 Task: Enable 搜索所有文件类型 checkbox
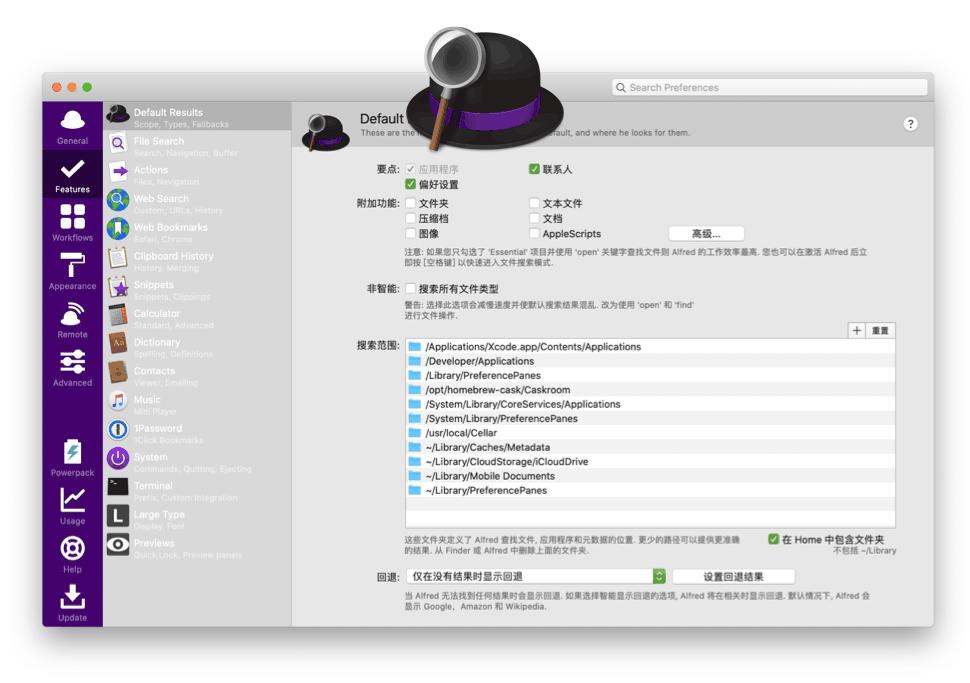point(410,288)
